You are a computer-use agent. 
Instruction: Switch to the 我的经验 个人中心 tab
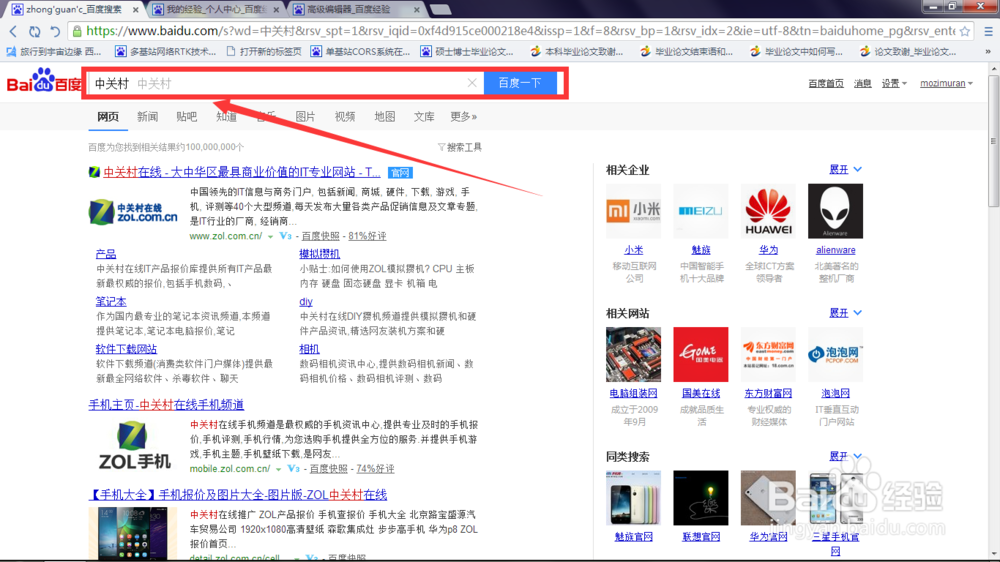click(216, 10)
